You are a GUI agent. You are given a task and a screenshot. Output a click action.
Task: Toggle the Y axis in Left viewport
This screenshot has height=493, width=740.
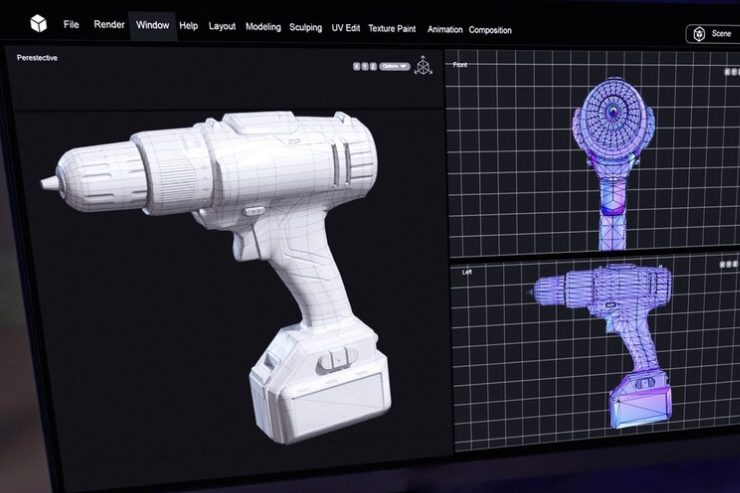pos(729,265)
